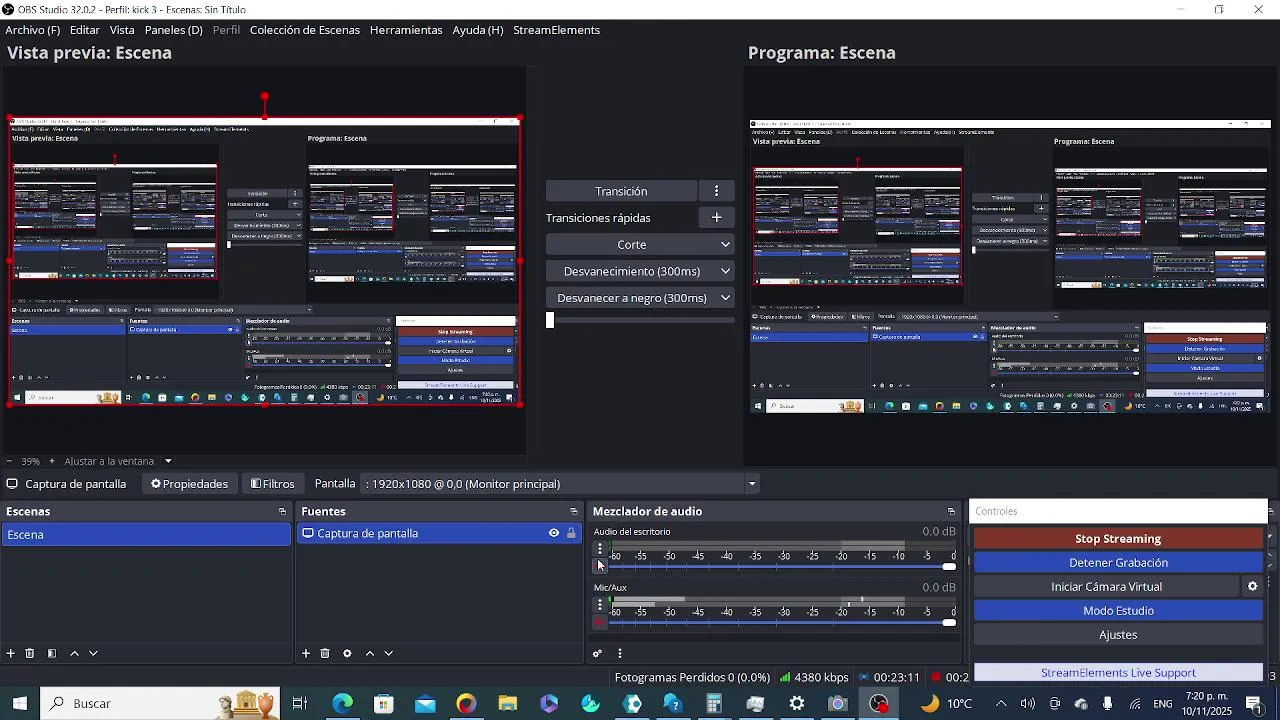This screenshot has width=1280, height=720.
Task: Open Filtros for the selected source
Action: (273, 484)
